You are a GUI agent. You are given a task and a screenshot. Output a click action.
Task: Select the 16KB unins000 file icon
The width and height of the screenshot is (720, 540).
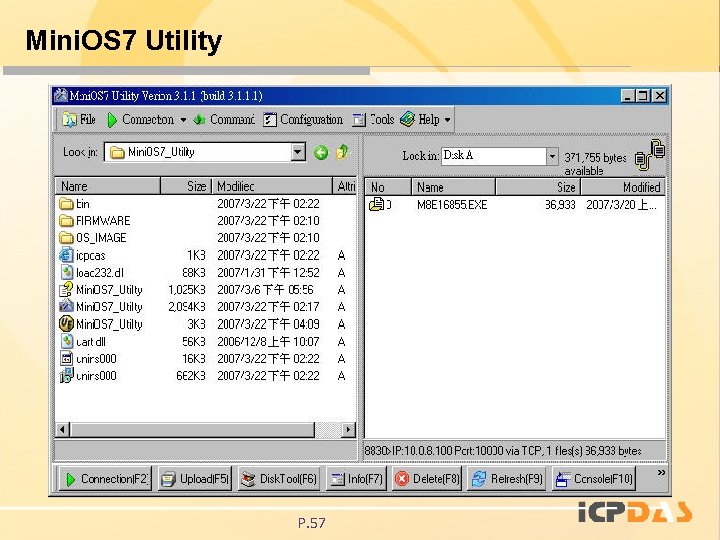pos(67,358)
